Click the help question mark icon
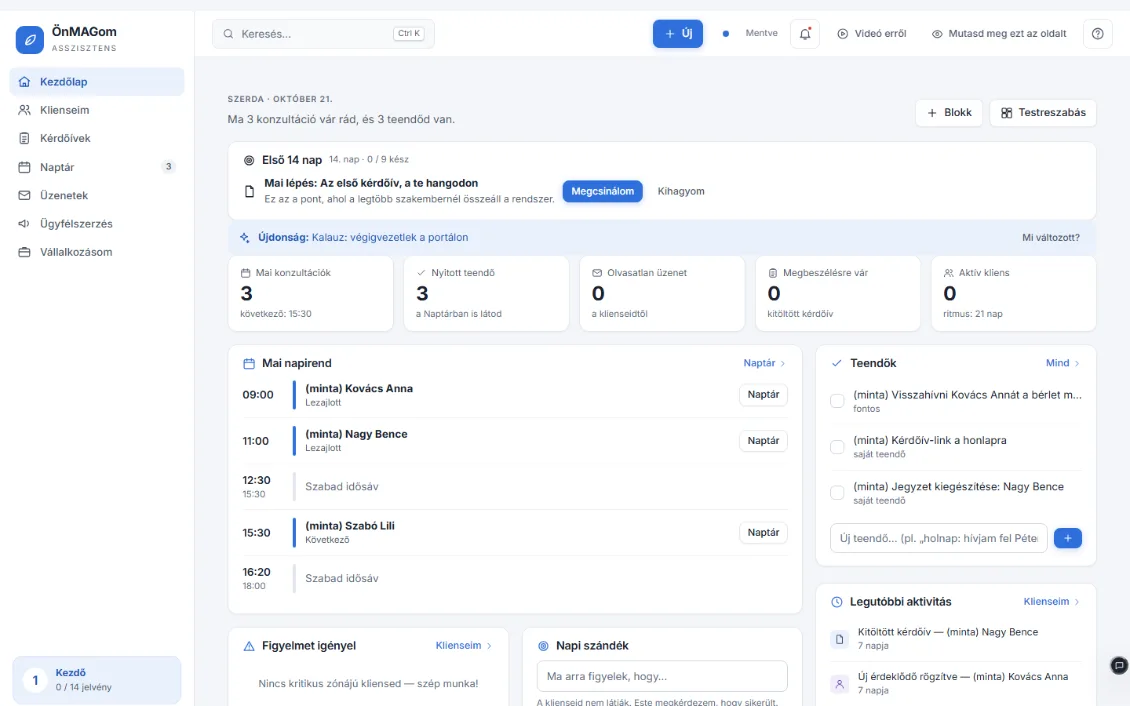Image resolution: width=1130 pixels, height=706 pixels. point(1098,34)
